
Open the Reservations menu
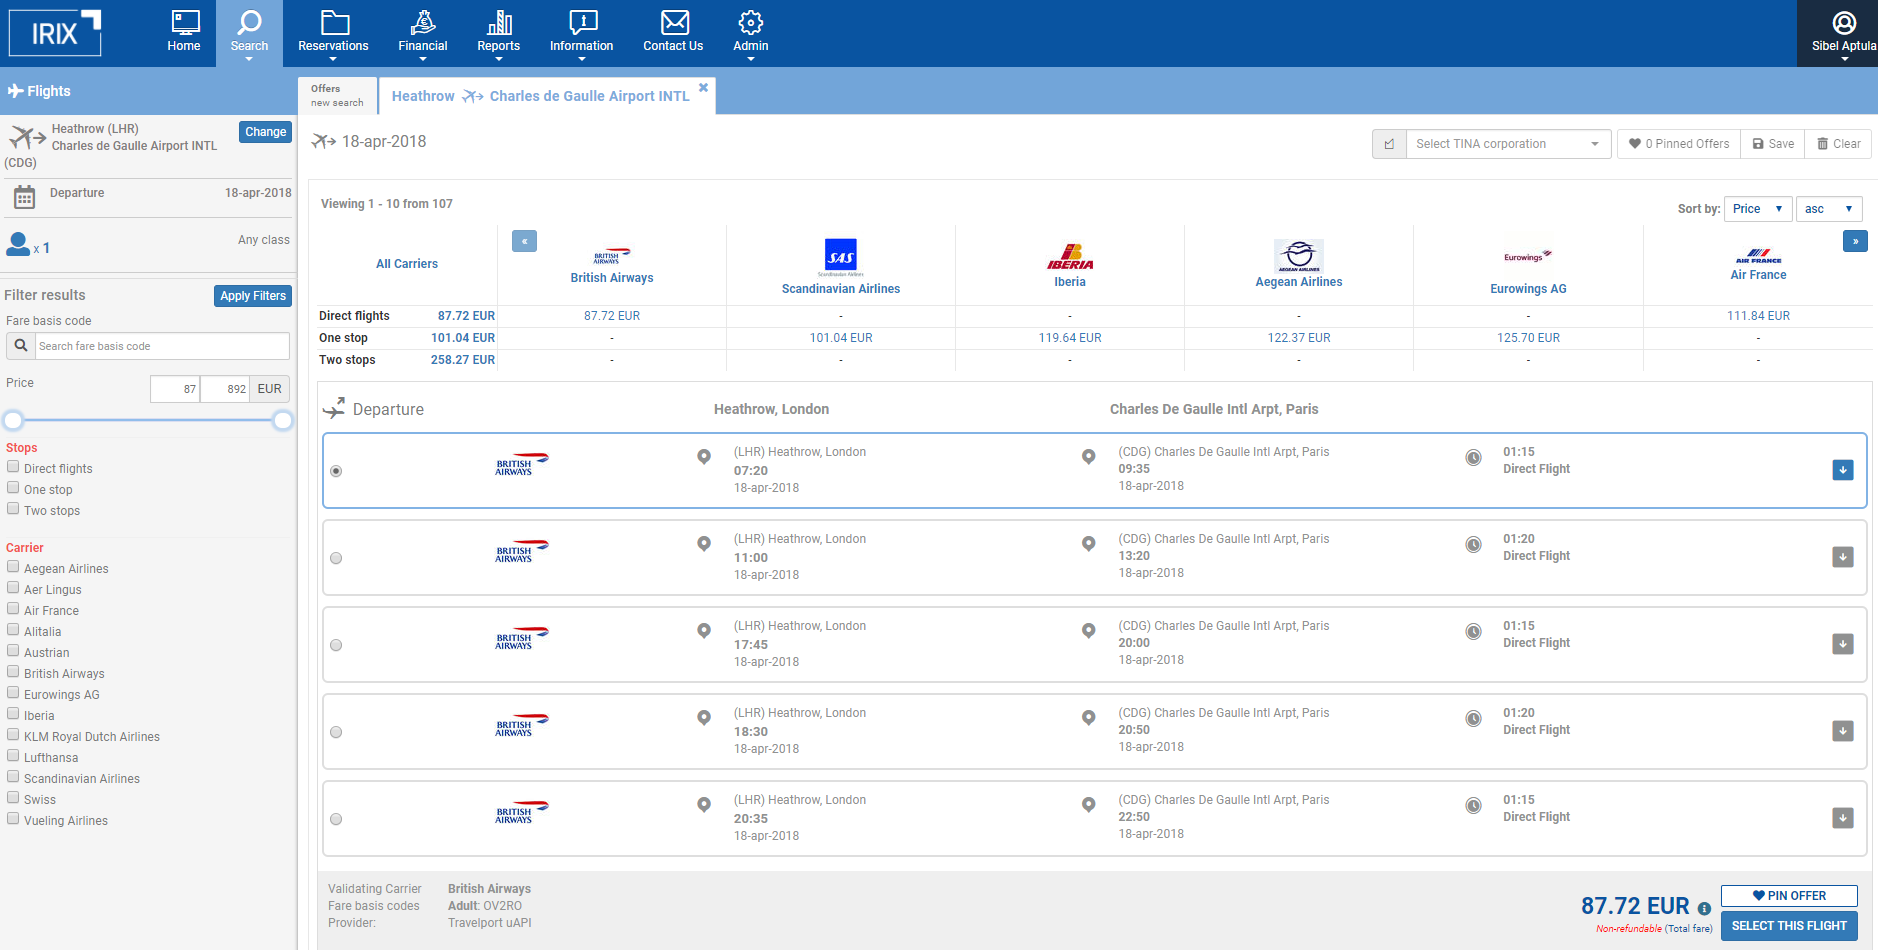333,32
